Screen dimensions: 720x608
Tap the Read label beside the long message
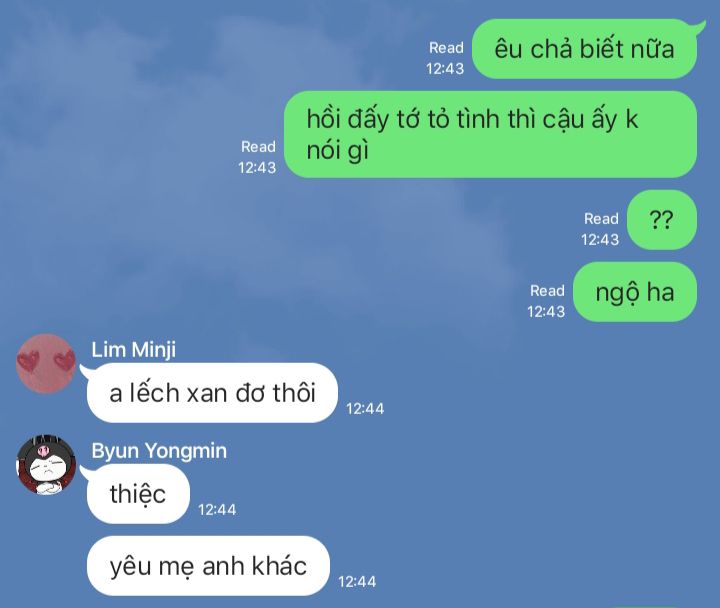(259, 147)
